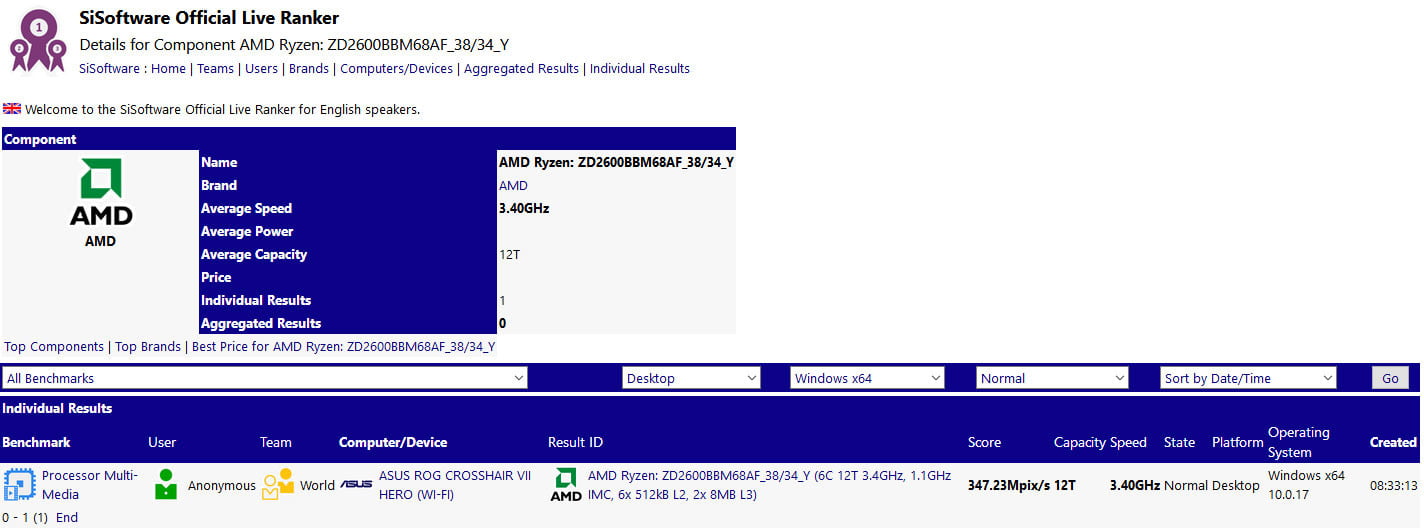The width and height of the screenshot is (1424, 530).
Task: Expand the Desktop platform dropdown
Action: pos(691,378)
